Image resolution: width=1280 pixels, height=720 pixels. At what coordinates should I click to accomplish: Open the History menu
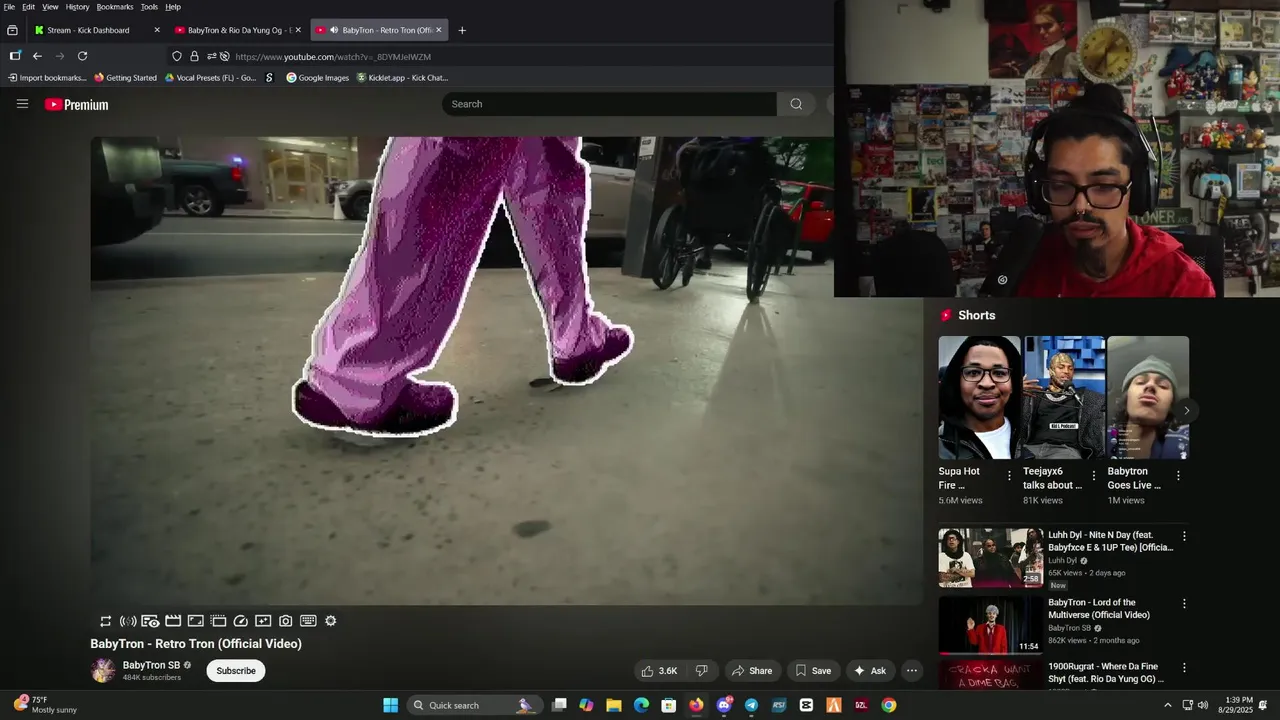[x=78, y=7]
